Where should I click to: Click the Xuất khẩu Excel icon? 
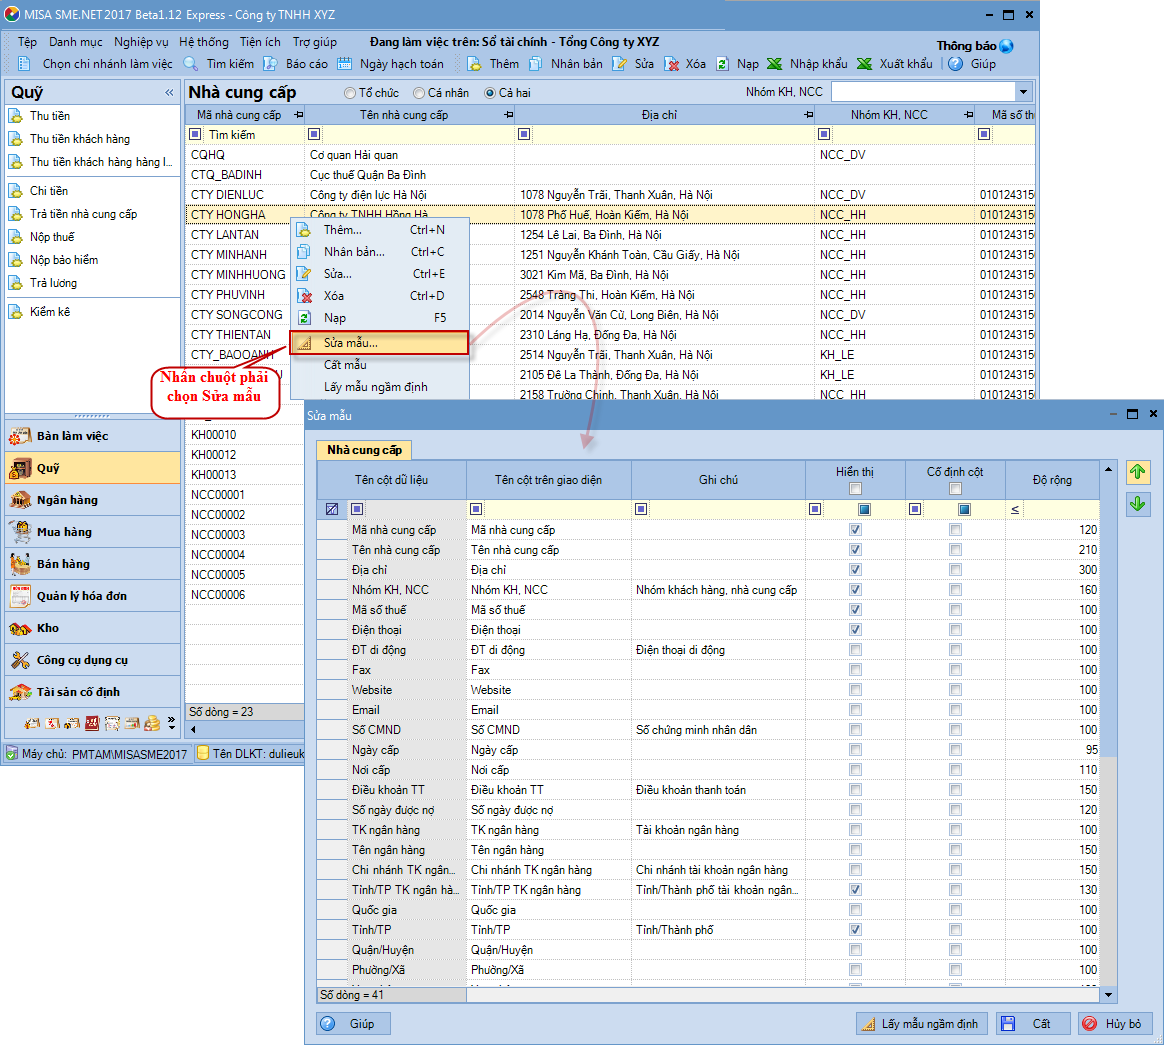pyautogui.click(x=864, y=64)
